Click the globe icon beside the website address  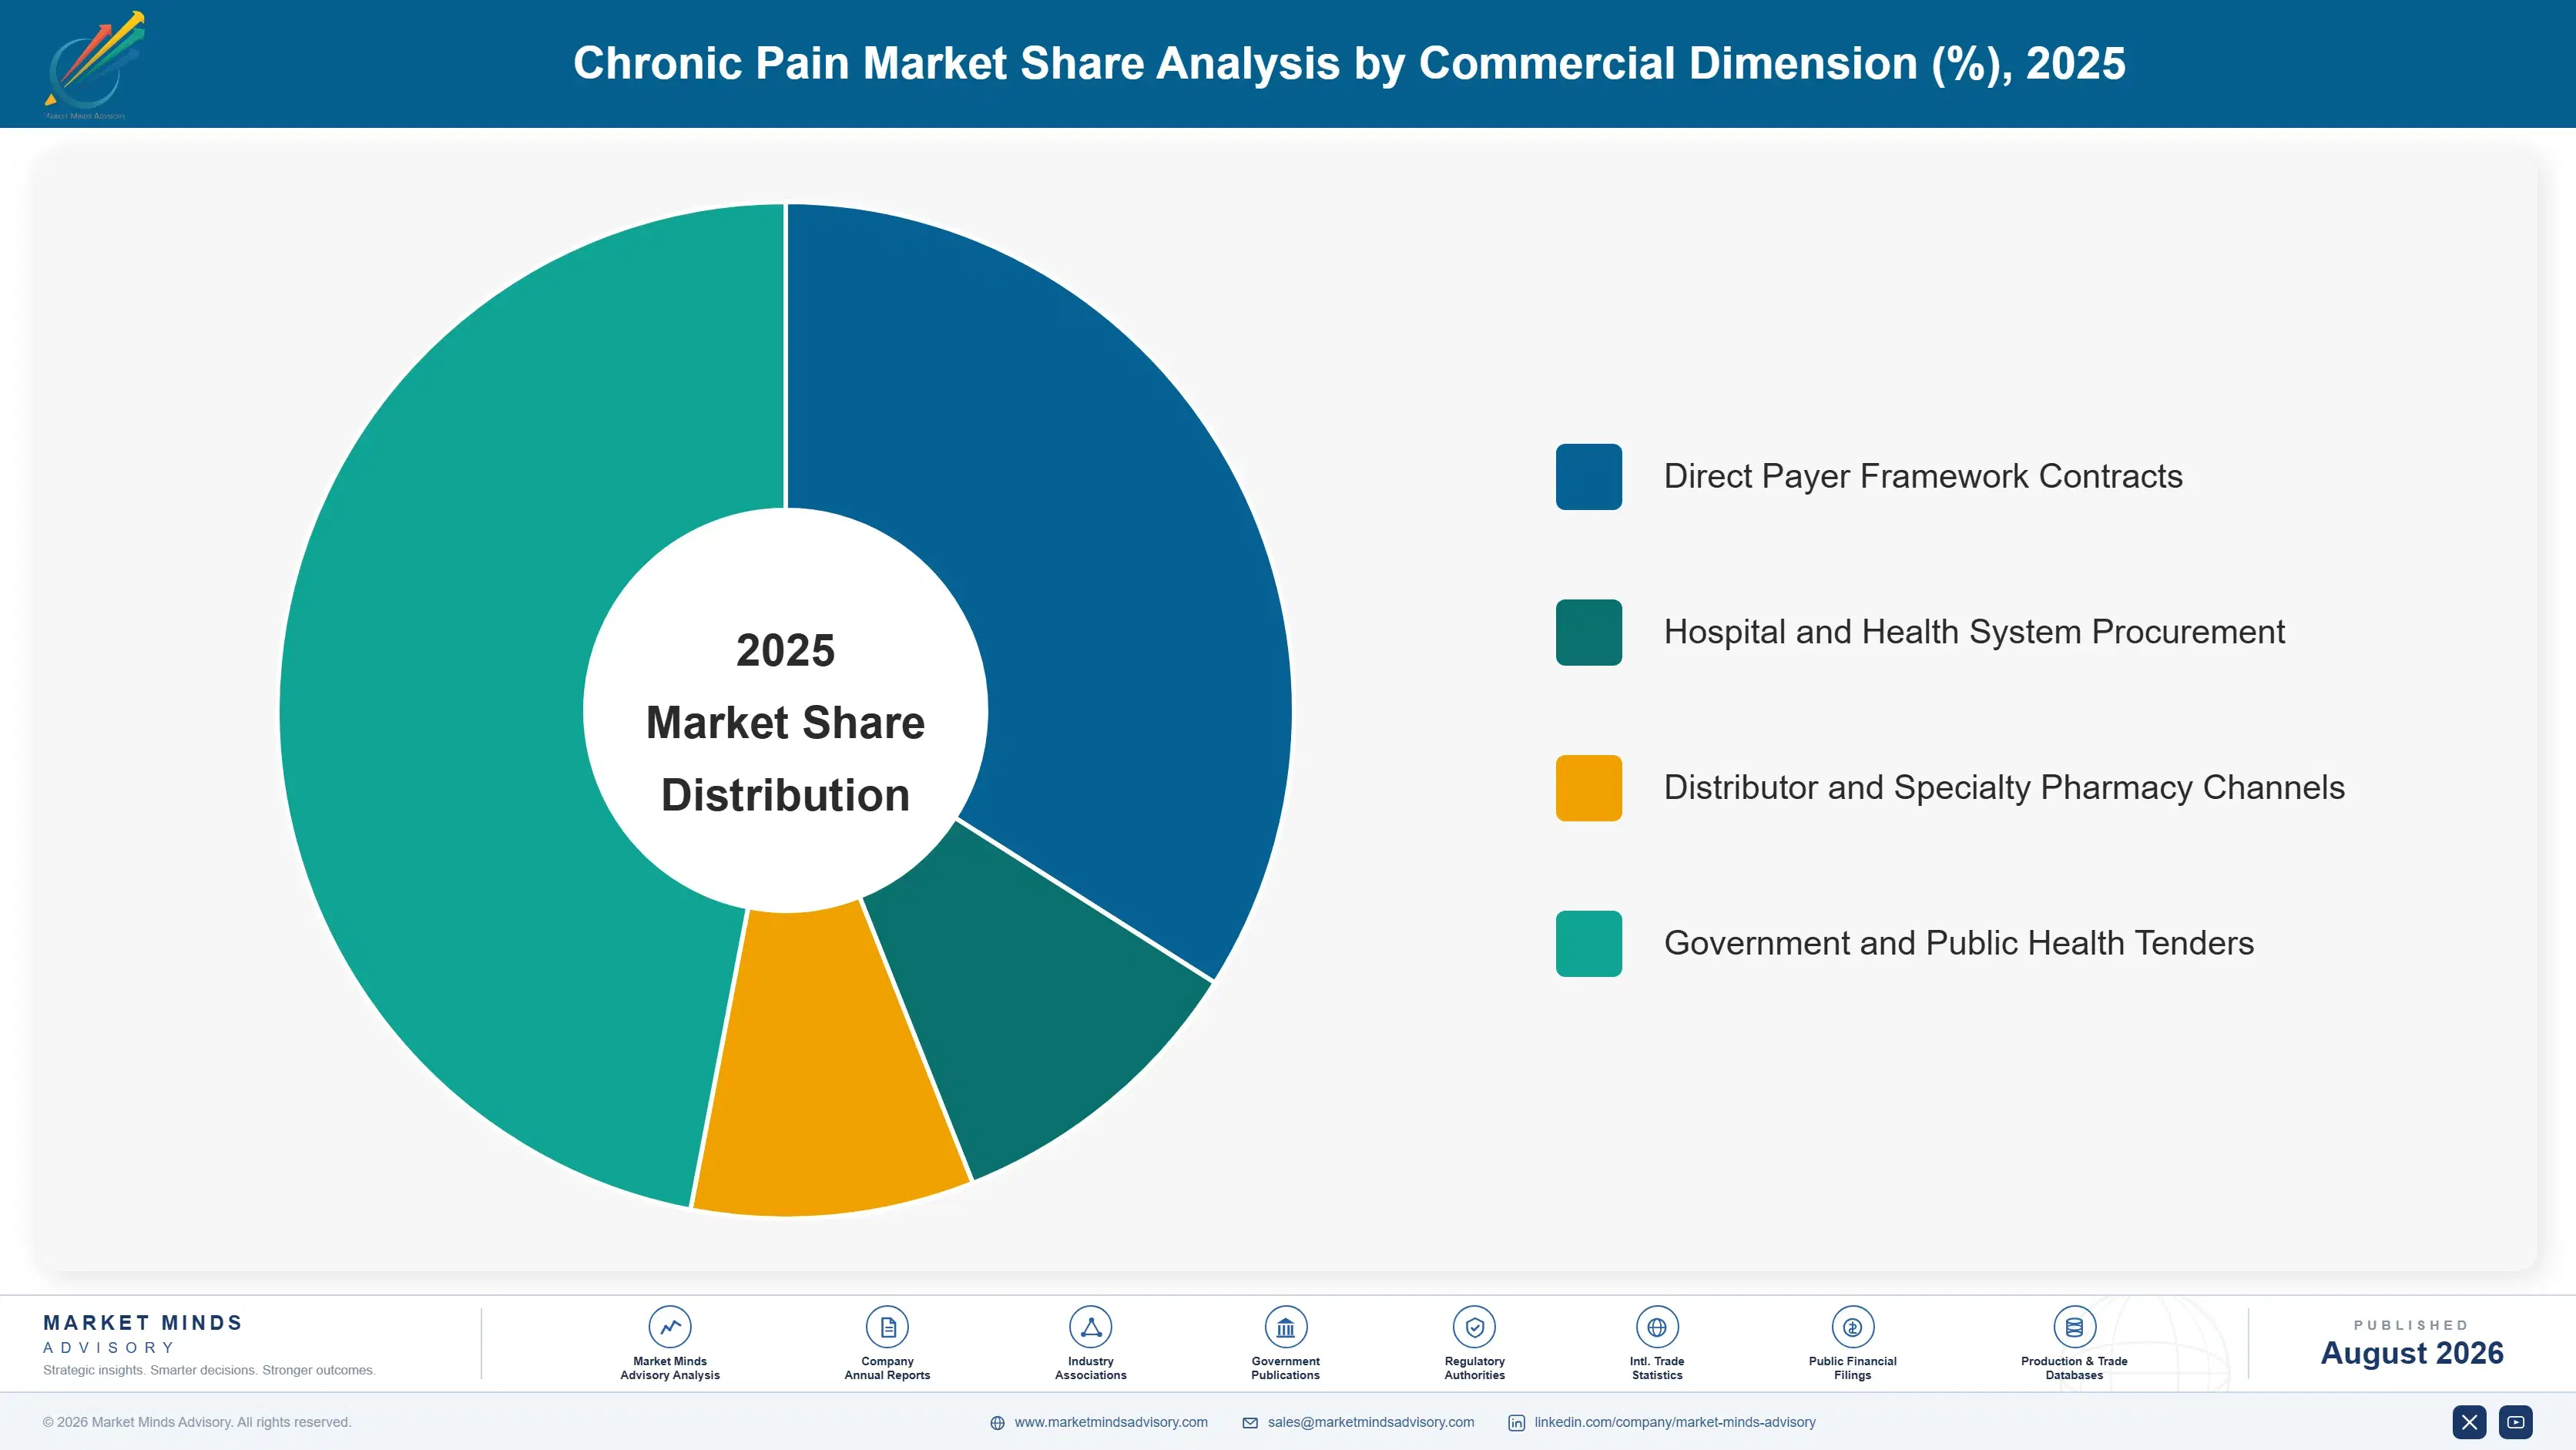click(997, 1423)
